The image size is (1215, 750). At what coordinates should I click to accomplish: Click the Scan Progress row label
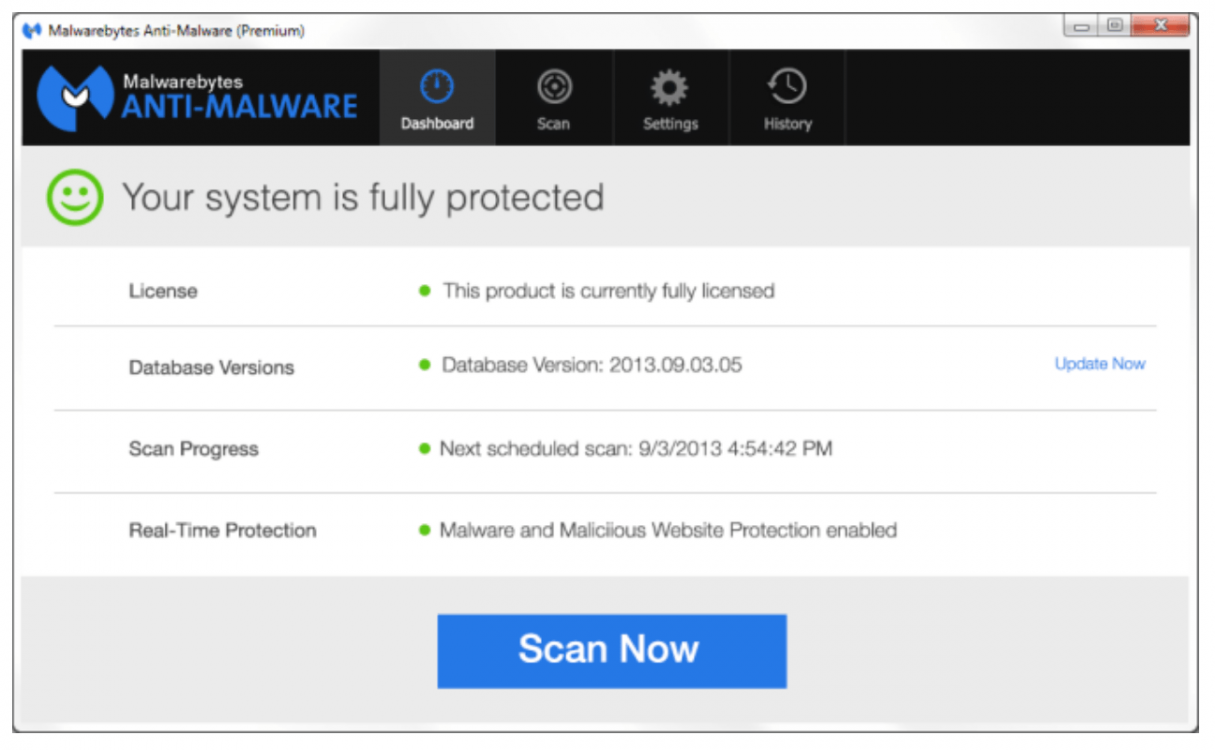coord(193,449)
